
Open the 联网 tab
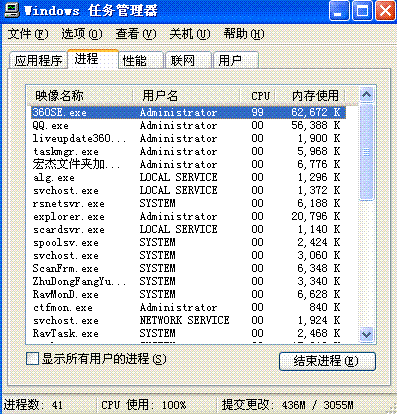(189, 60)
